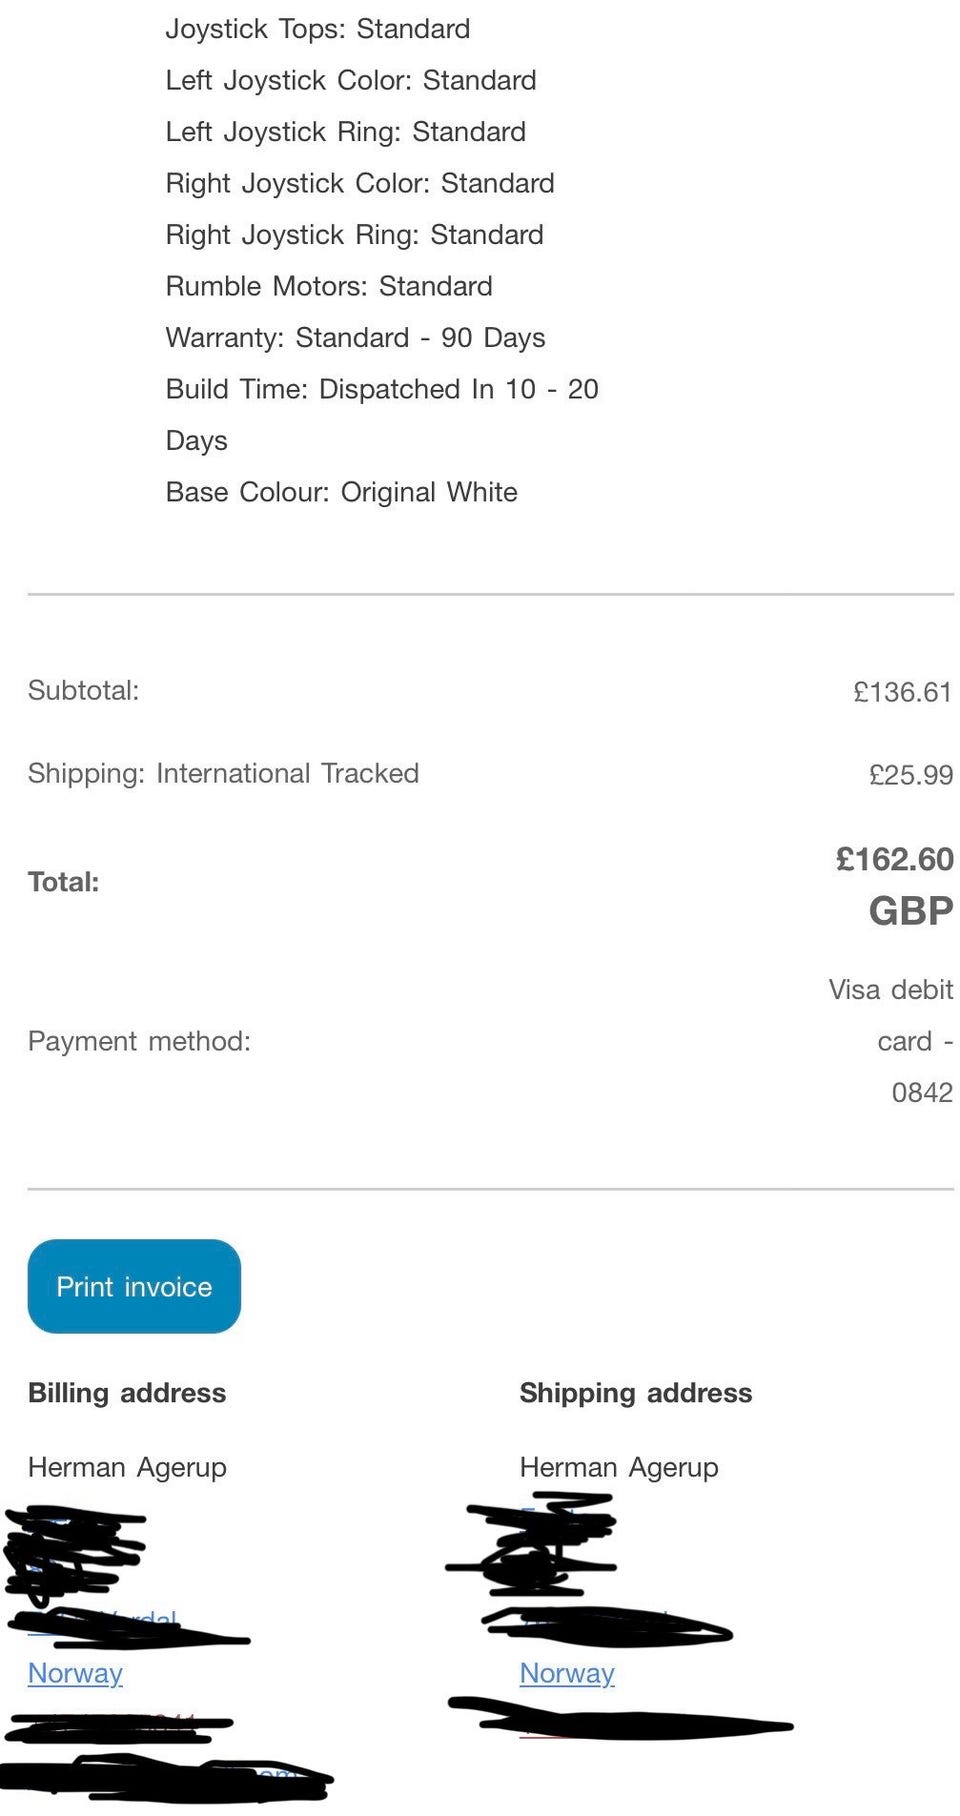Click the bold Total label
Screen dimensions: 960x1816
tap(63, 881)
